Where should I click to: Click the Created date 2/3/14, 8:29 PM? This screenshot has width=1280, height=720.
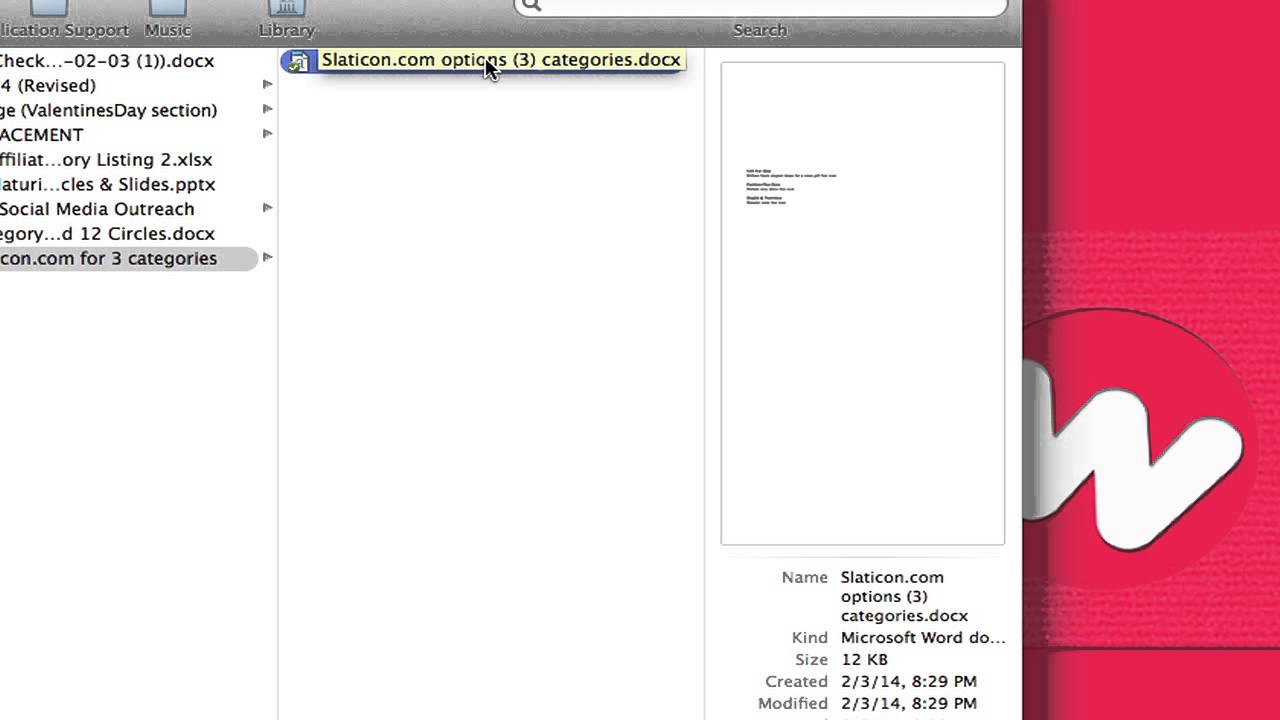point(909,682)
